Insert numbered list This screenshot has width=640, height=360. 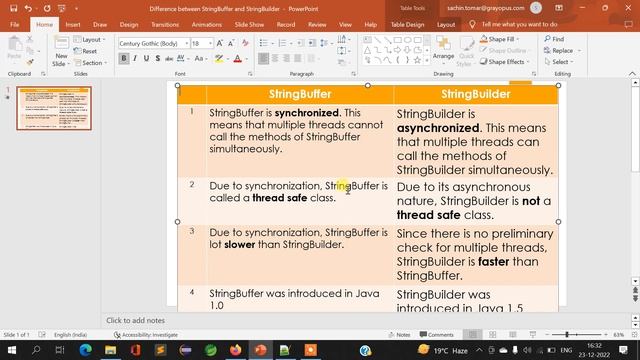[282, 43]
